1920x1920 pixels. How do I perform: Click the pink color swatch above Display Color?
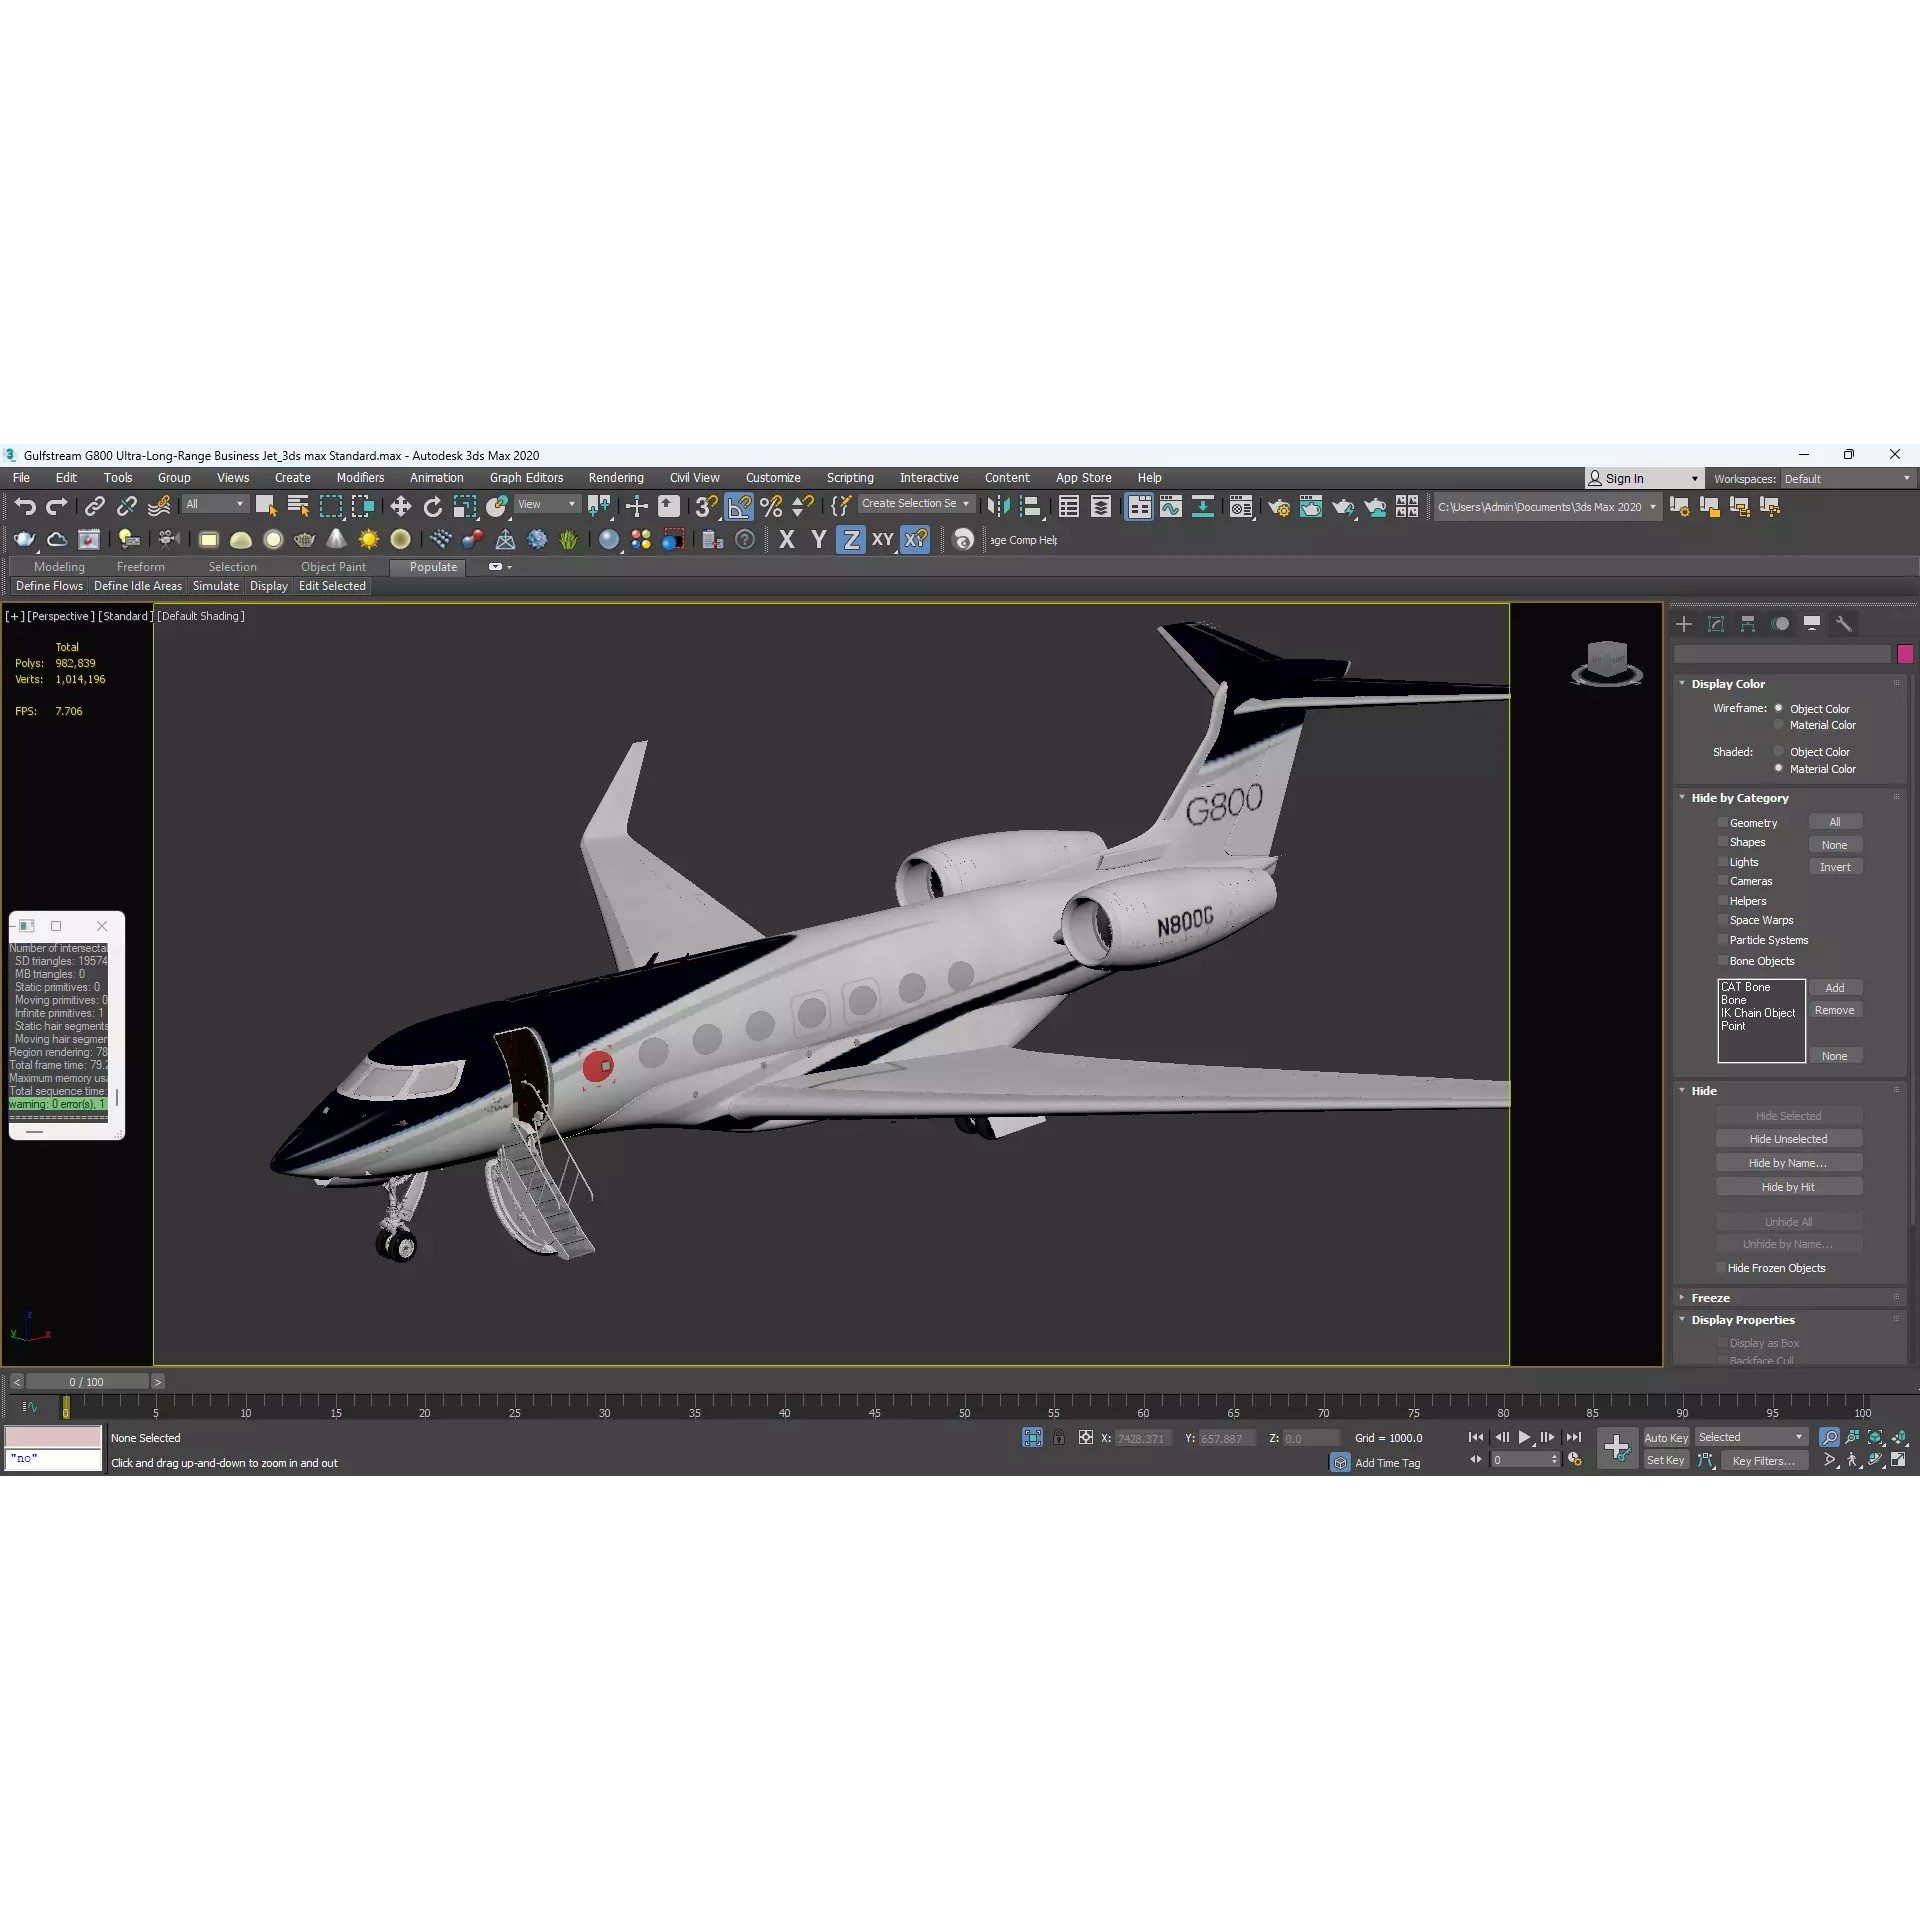[x=1905, y=653]
